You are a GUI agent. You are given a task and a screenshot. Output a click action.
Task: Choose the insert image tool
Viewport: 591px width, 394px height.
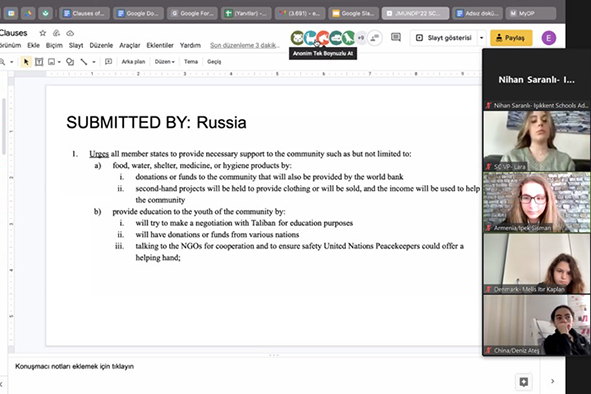click(52, 62)
